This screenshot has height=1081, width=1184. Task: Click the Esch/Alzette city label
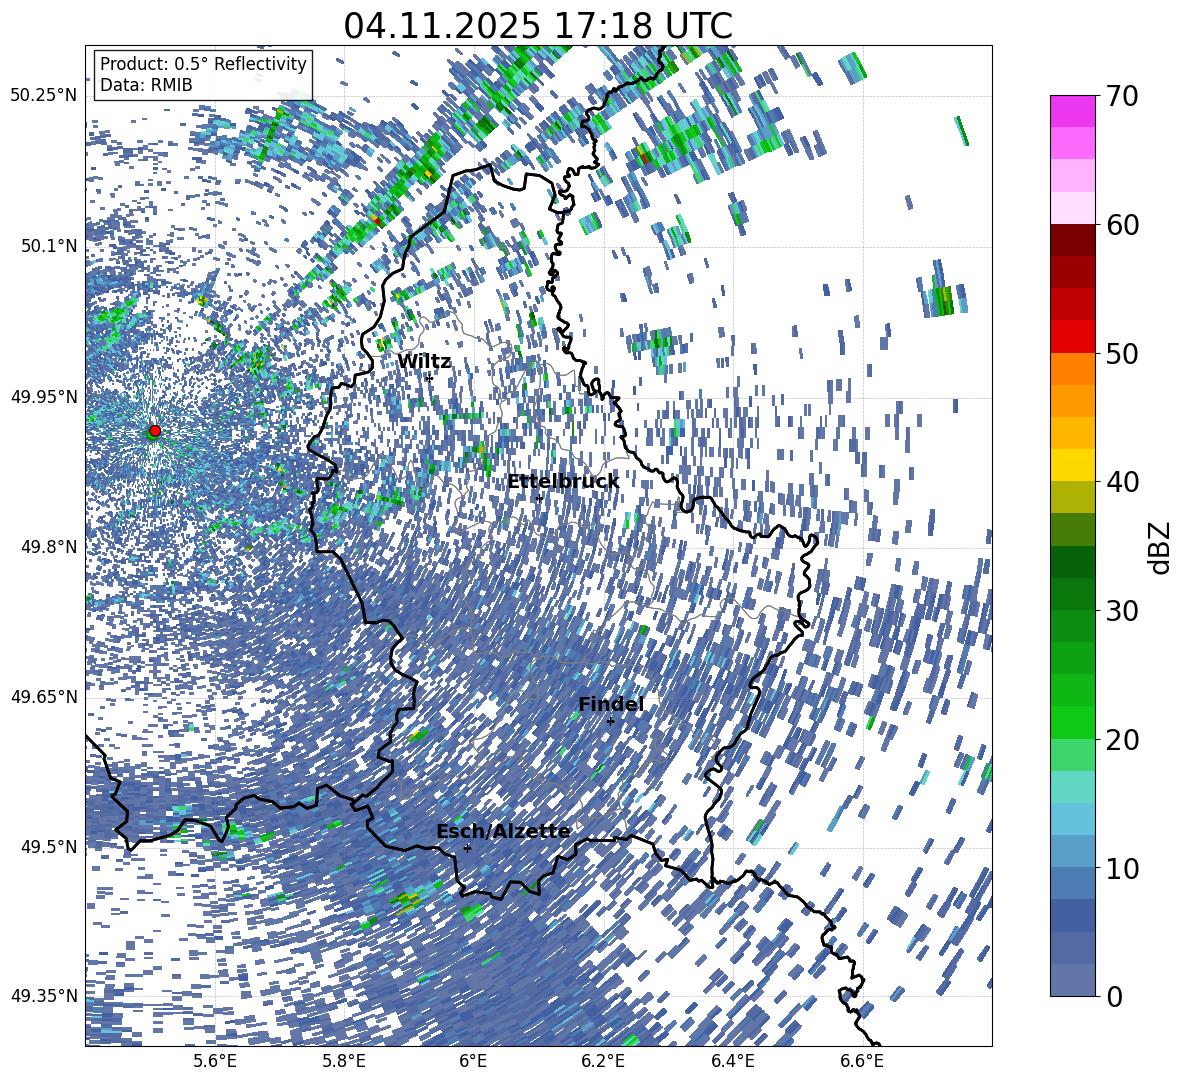504,831
